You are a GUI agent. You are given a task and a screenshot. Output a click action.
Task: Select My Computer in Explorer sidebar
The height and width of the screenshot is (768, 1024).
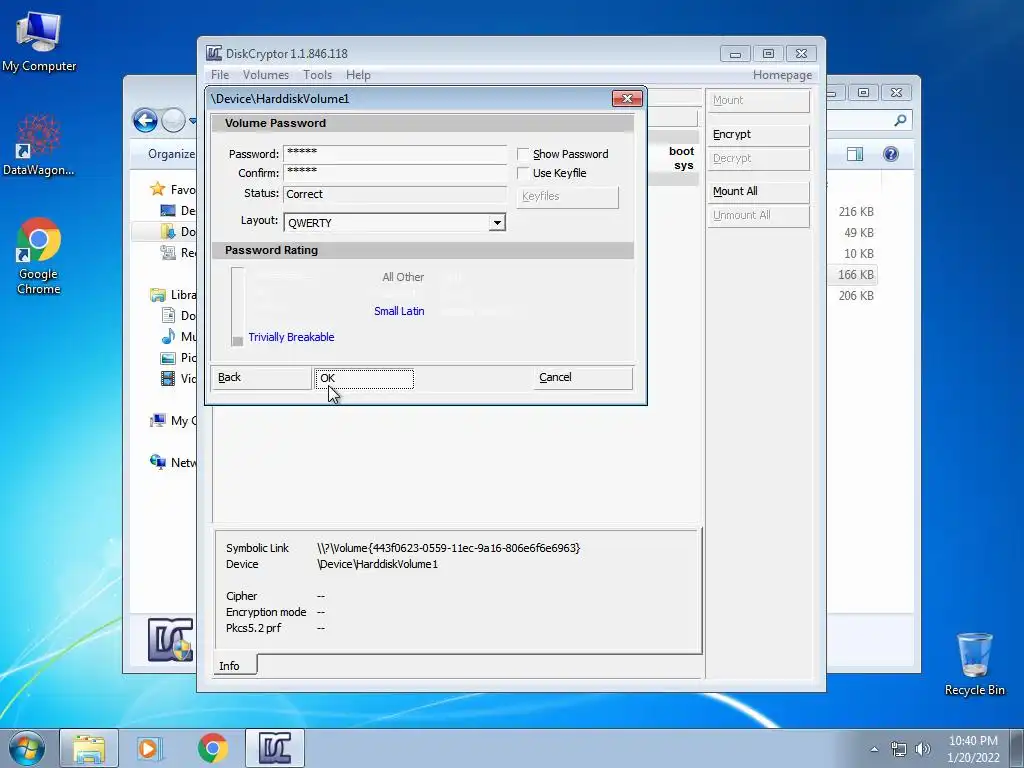tap(172, 421)
